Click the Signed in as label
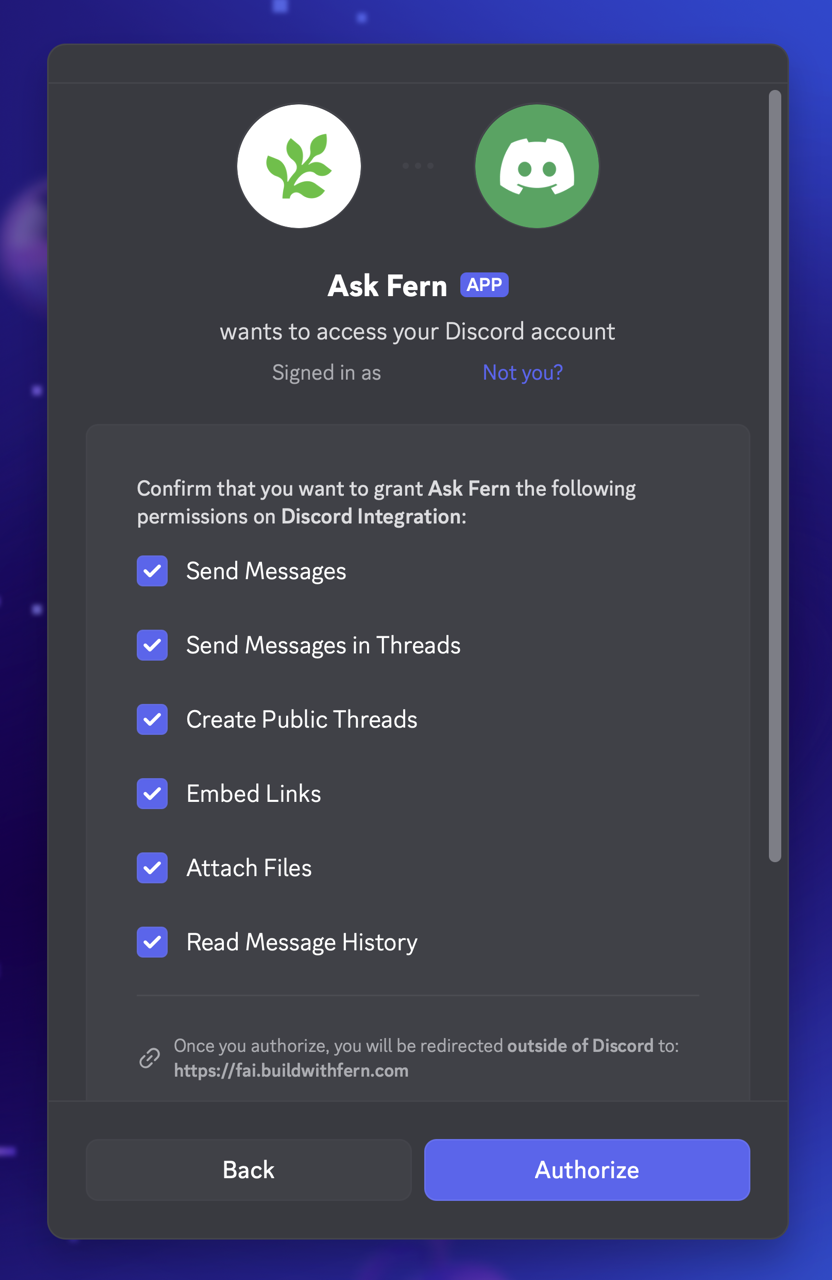832x1280 pixels. pos(326,372)
